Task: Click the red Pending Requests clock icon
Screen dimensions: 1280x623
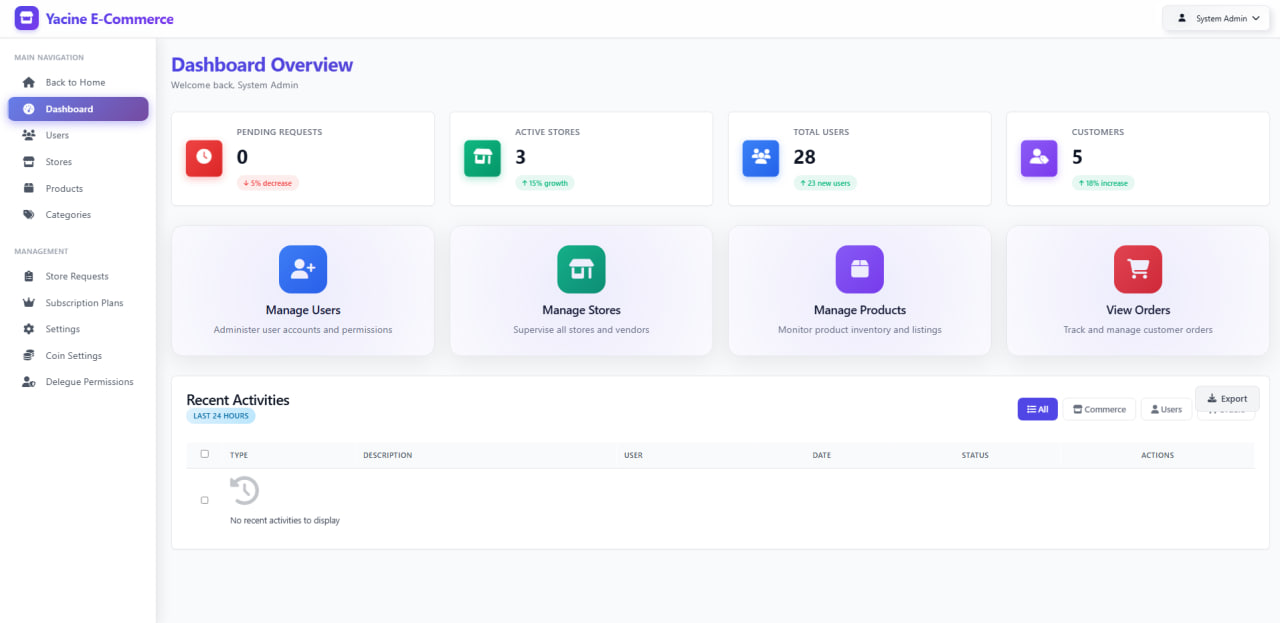Action: [x=204, y=158]
